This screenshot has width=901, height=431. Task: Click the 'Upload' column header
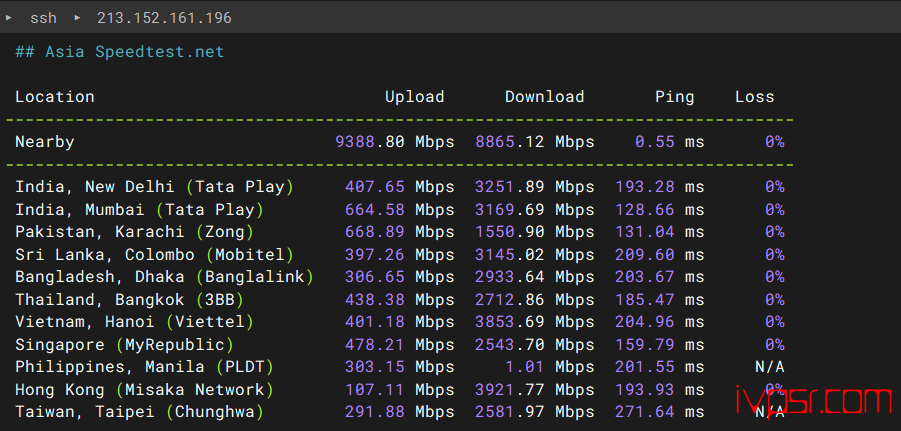(x=415, y=97)
